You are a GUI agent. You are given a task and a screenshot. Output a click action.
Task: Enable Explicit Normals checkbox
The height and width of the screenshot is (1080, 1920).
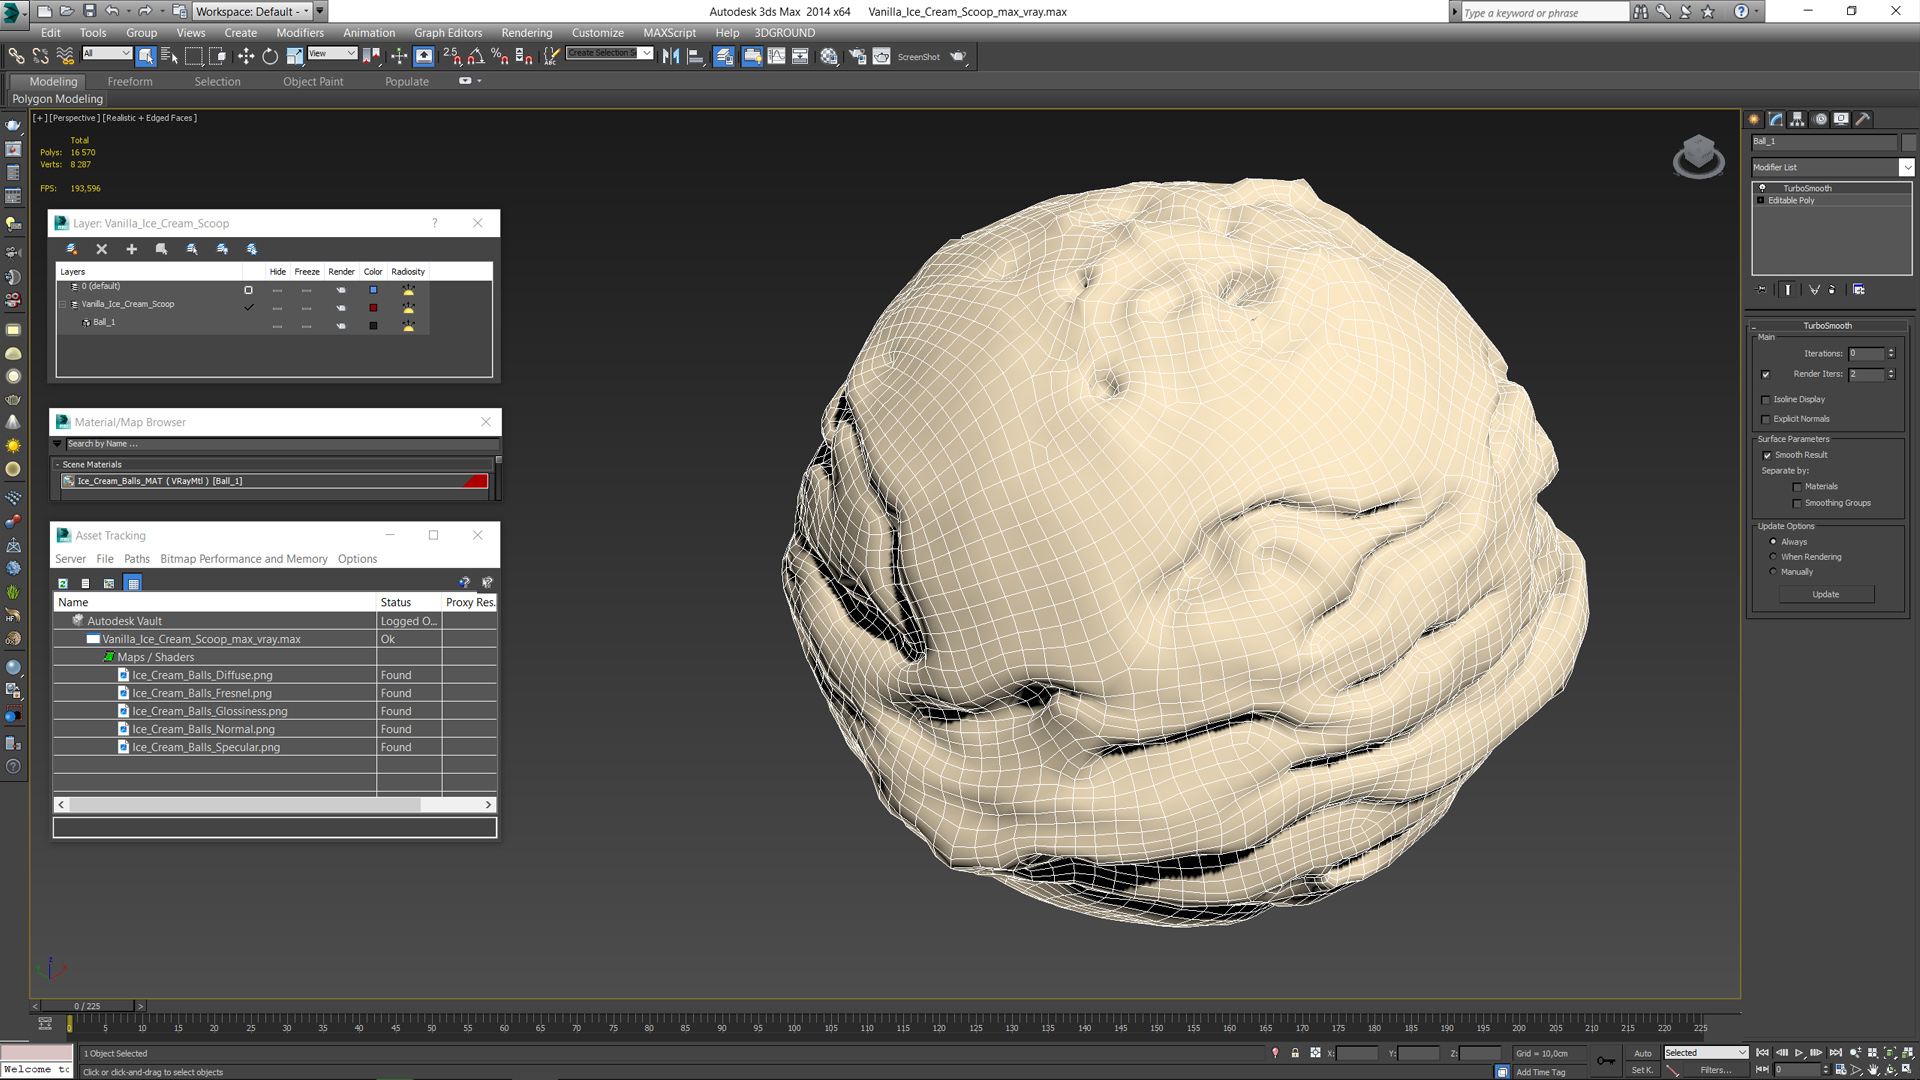click(1765, 419)
